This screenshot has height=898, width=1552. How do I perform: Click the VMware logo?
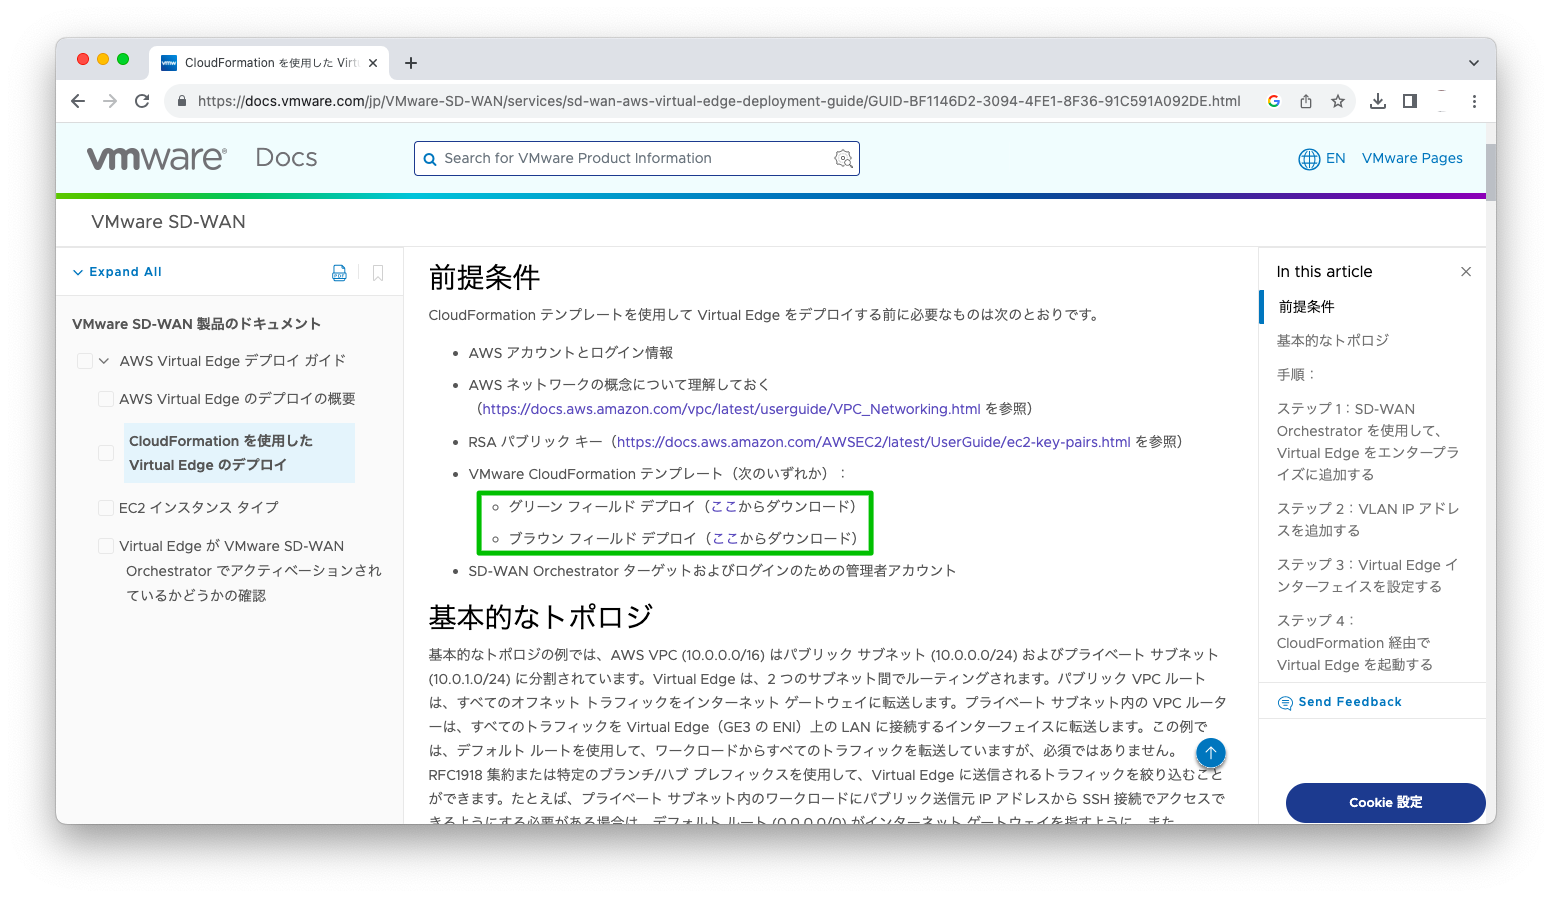click(157, 158)
